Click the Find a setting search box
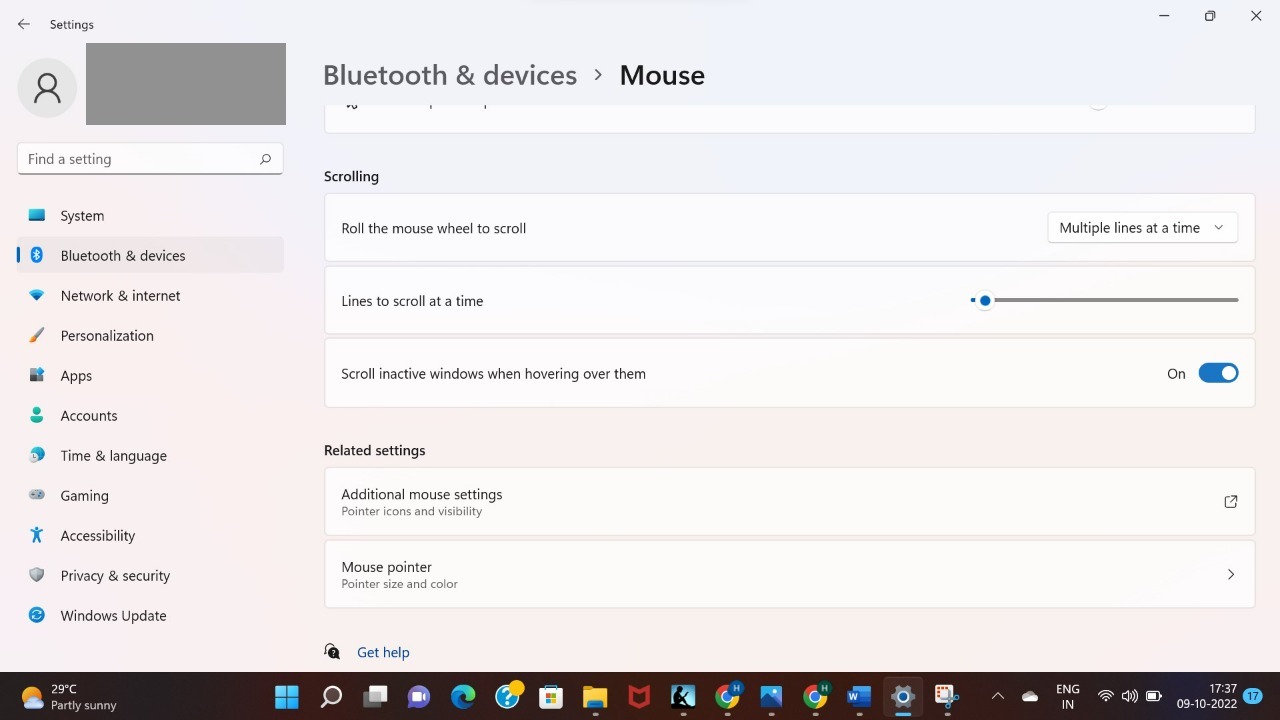1280x720 pixels. pyautogui.click(x=140, y=158)
